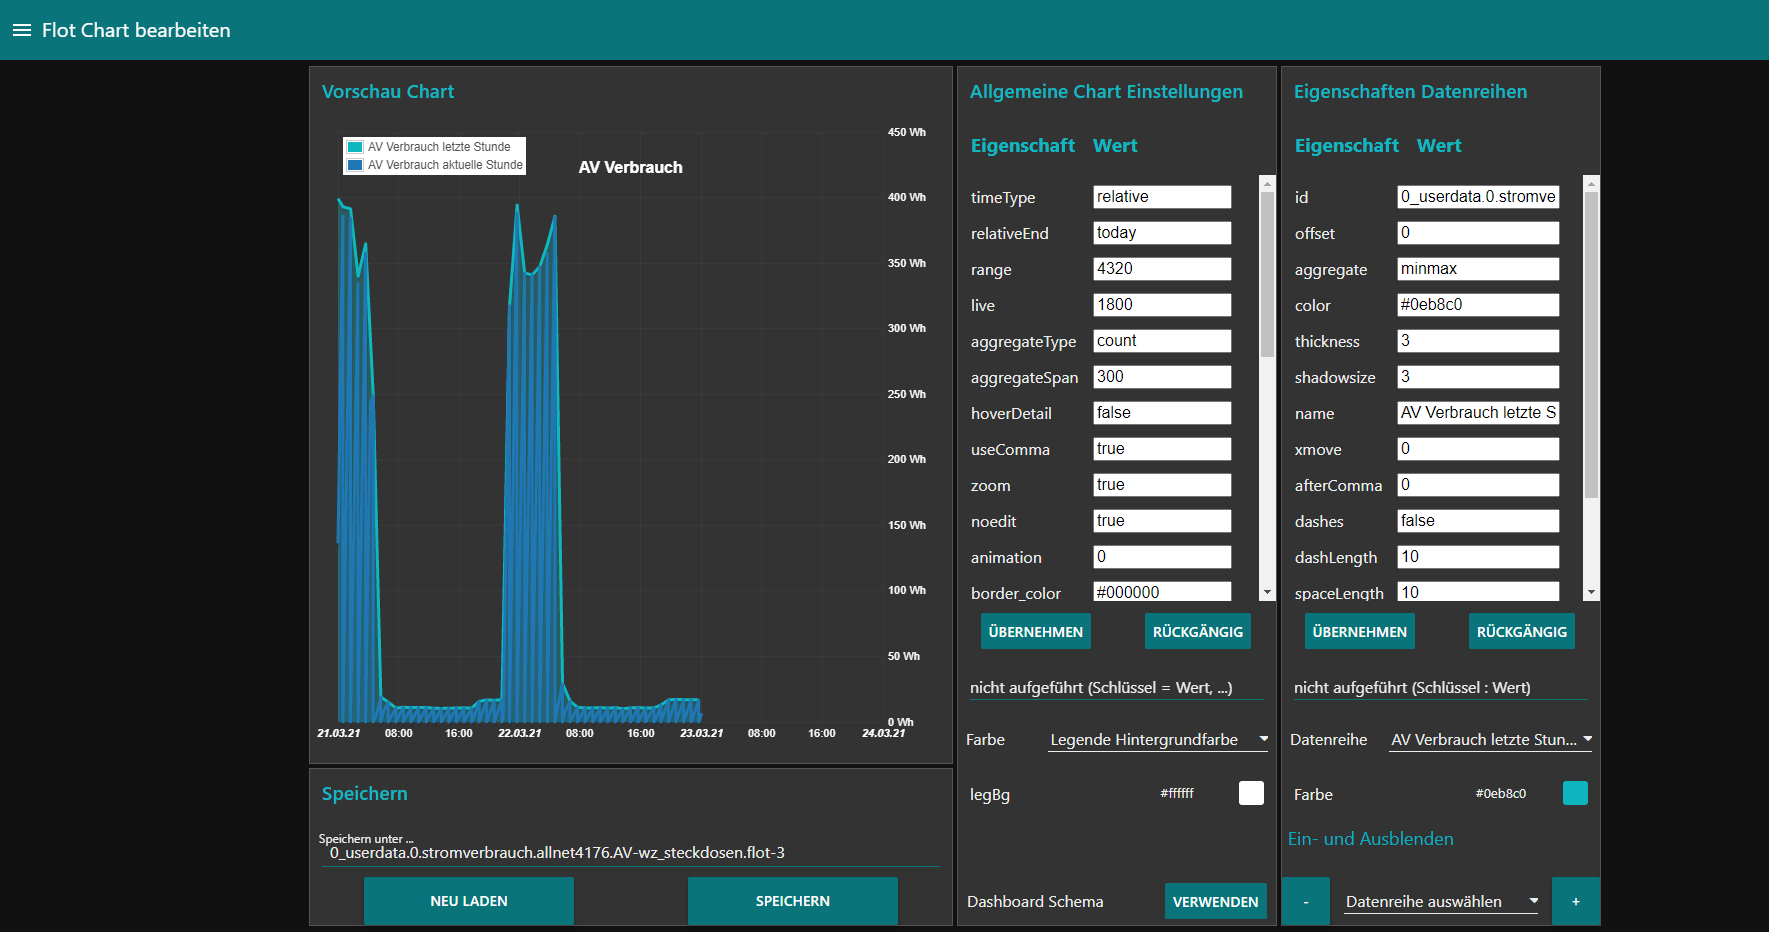Click the live value field 1800

click(x=1162, y=305)
